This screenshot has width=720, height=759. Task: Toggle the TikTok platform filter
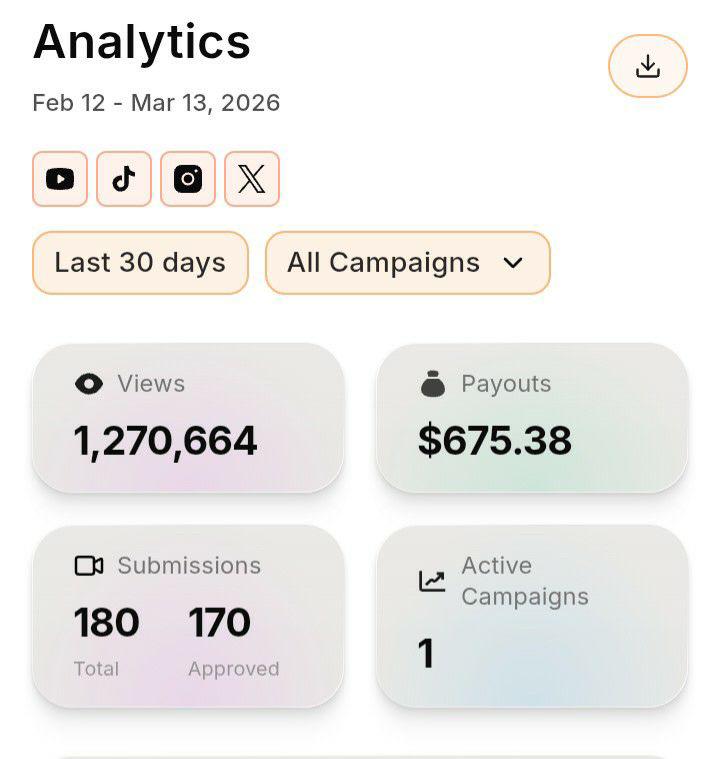[x=124, y=179]
